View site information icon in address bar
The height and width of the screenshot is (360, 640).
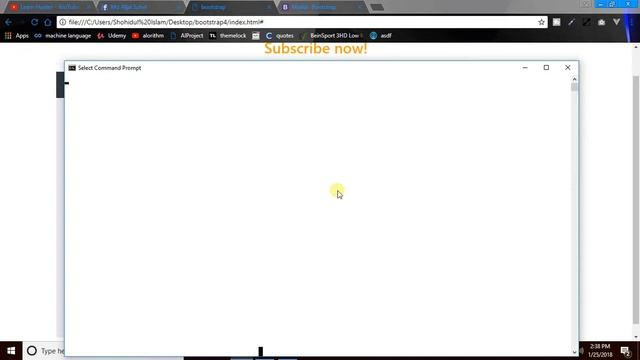pos(63,22)
